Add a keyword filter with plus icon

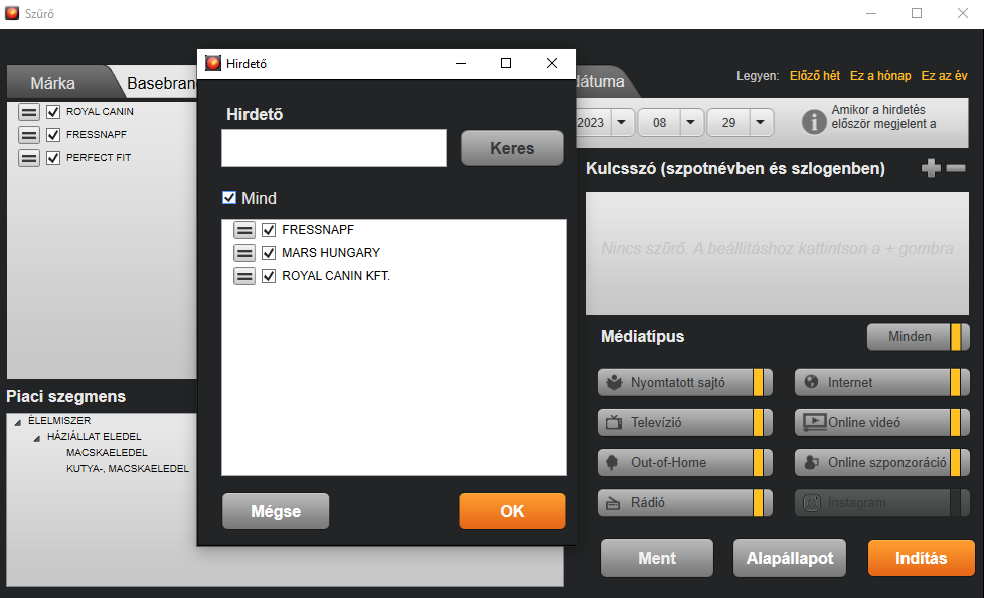931,168
